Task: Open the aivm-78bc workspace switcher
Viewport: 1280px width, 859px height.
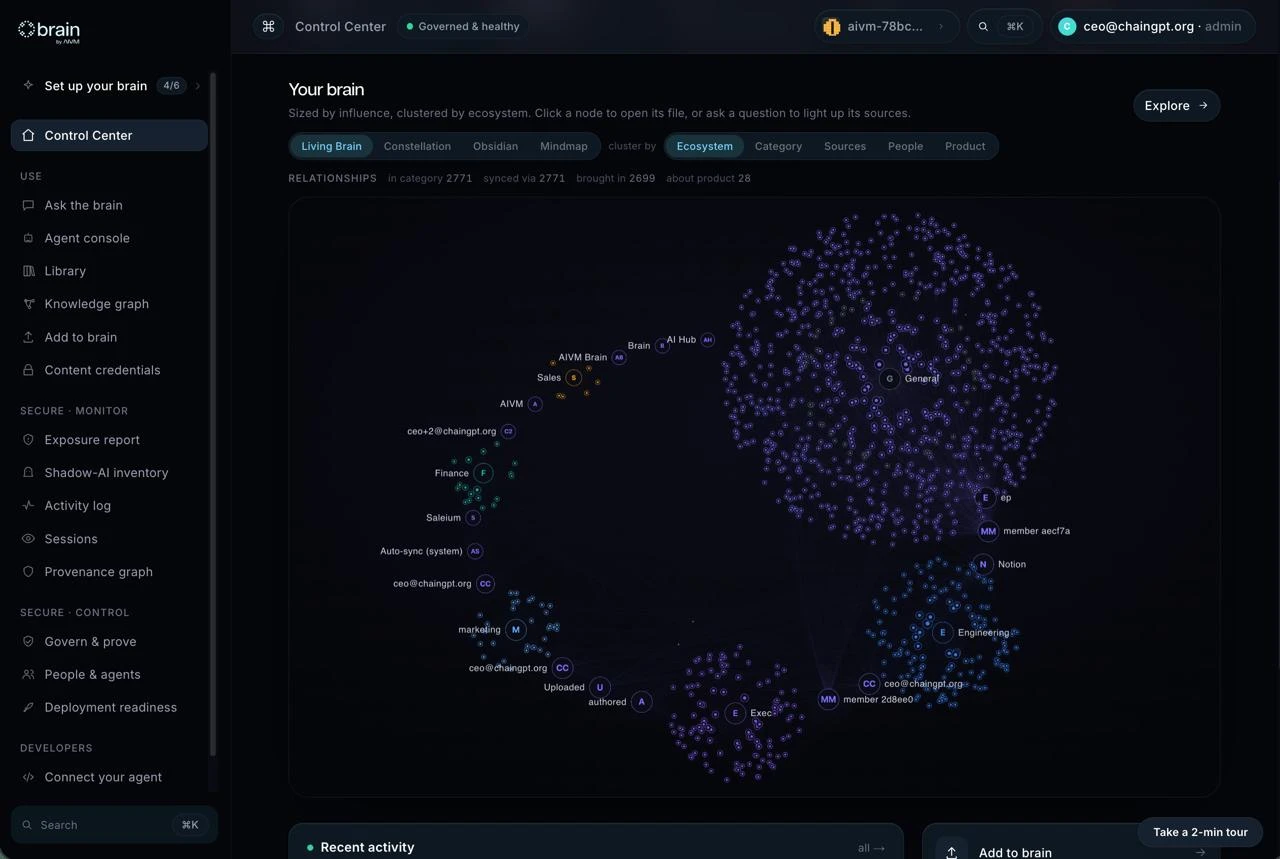Action: click(886, 27)
